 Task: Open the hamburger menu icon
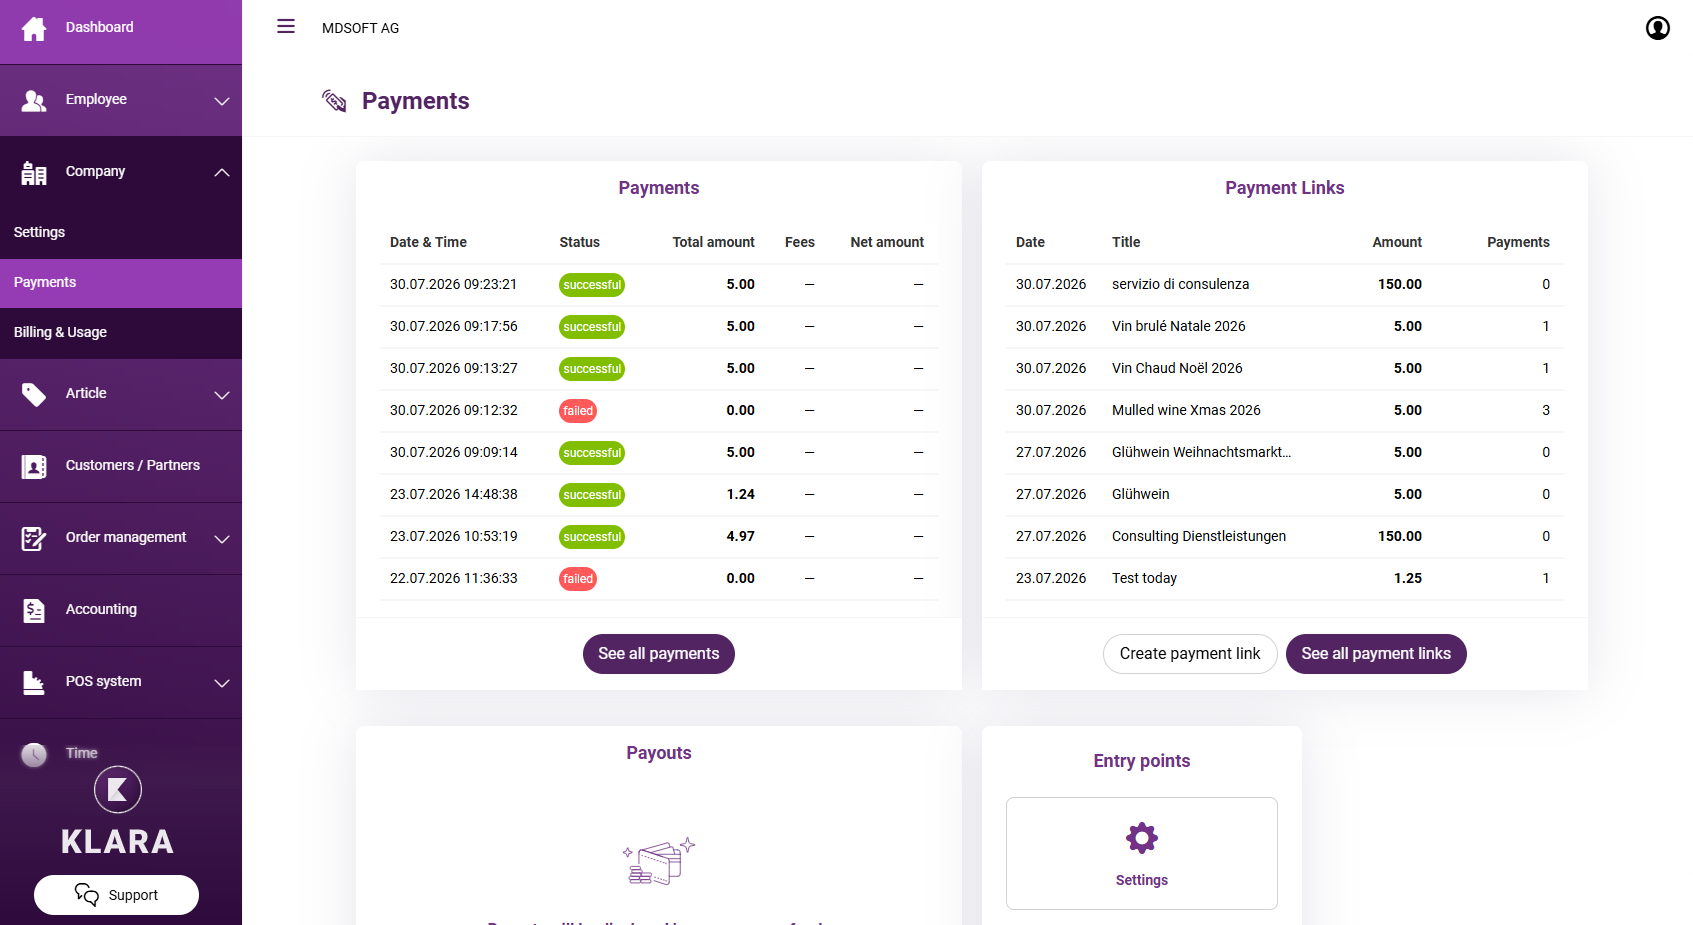(x=286, y=27)
